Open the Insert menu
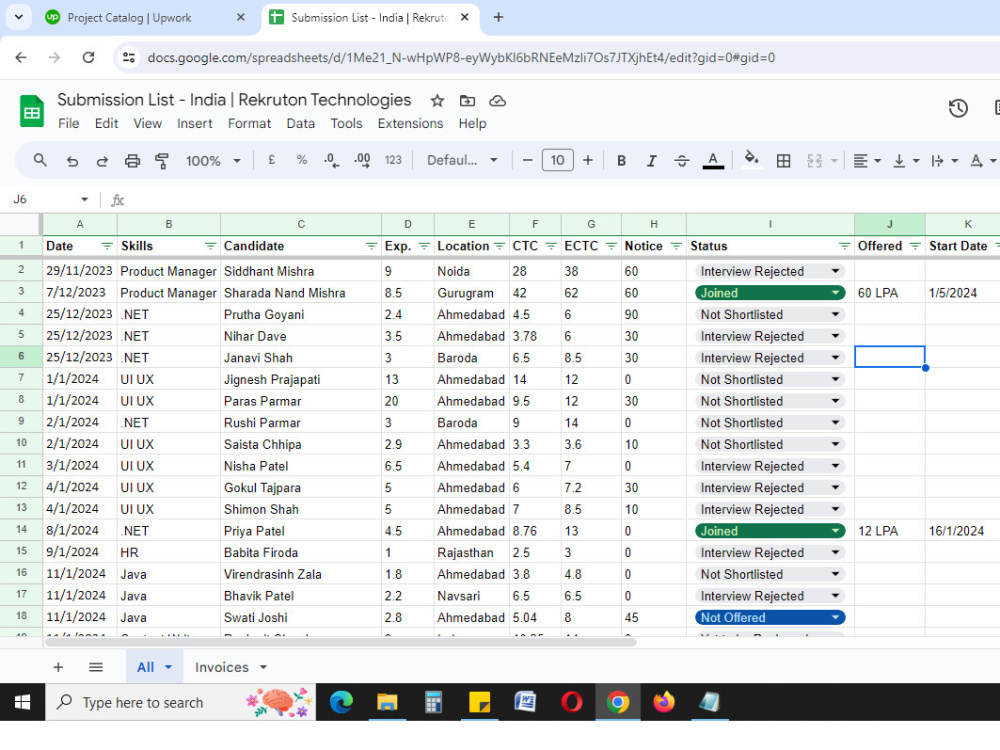Viewport: 1000px width, 750px height. pos(195,124)
